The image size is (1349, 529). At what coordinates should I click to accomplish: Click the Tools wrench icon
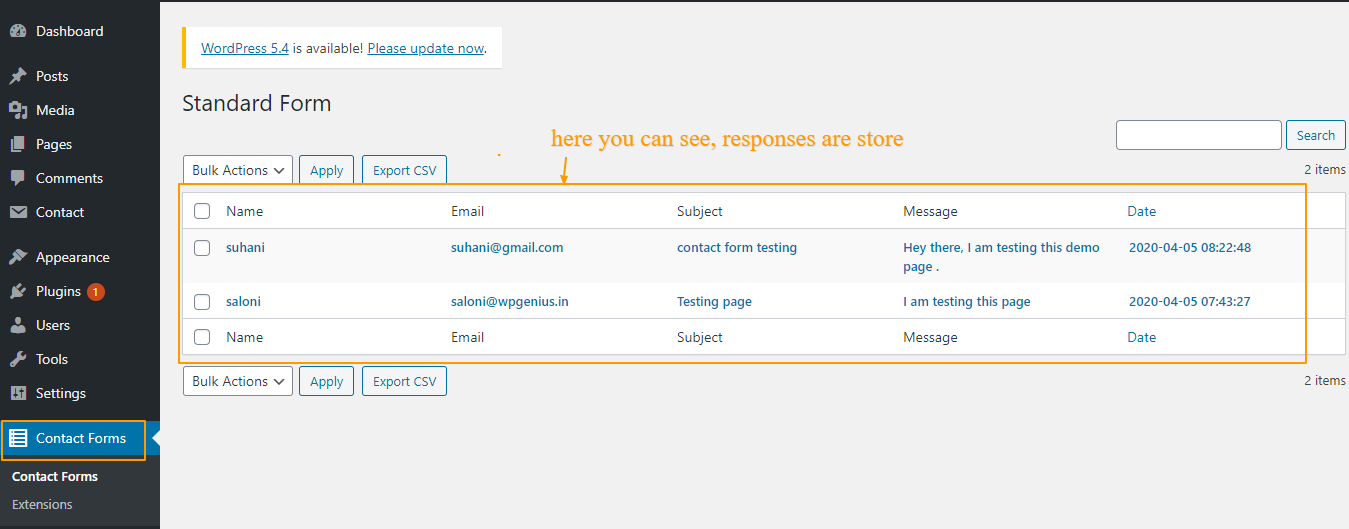tap(17, 359)
